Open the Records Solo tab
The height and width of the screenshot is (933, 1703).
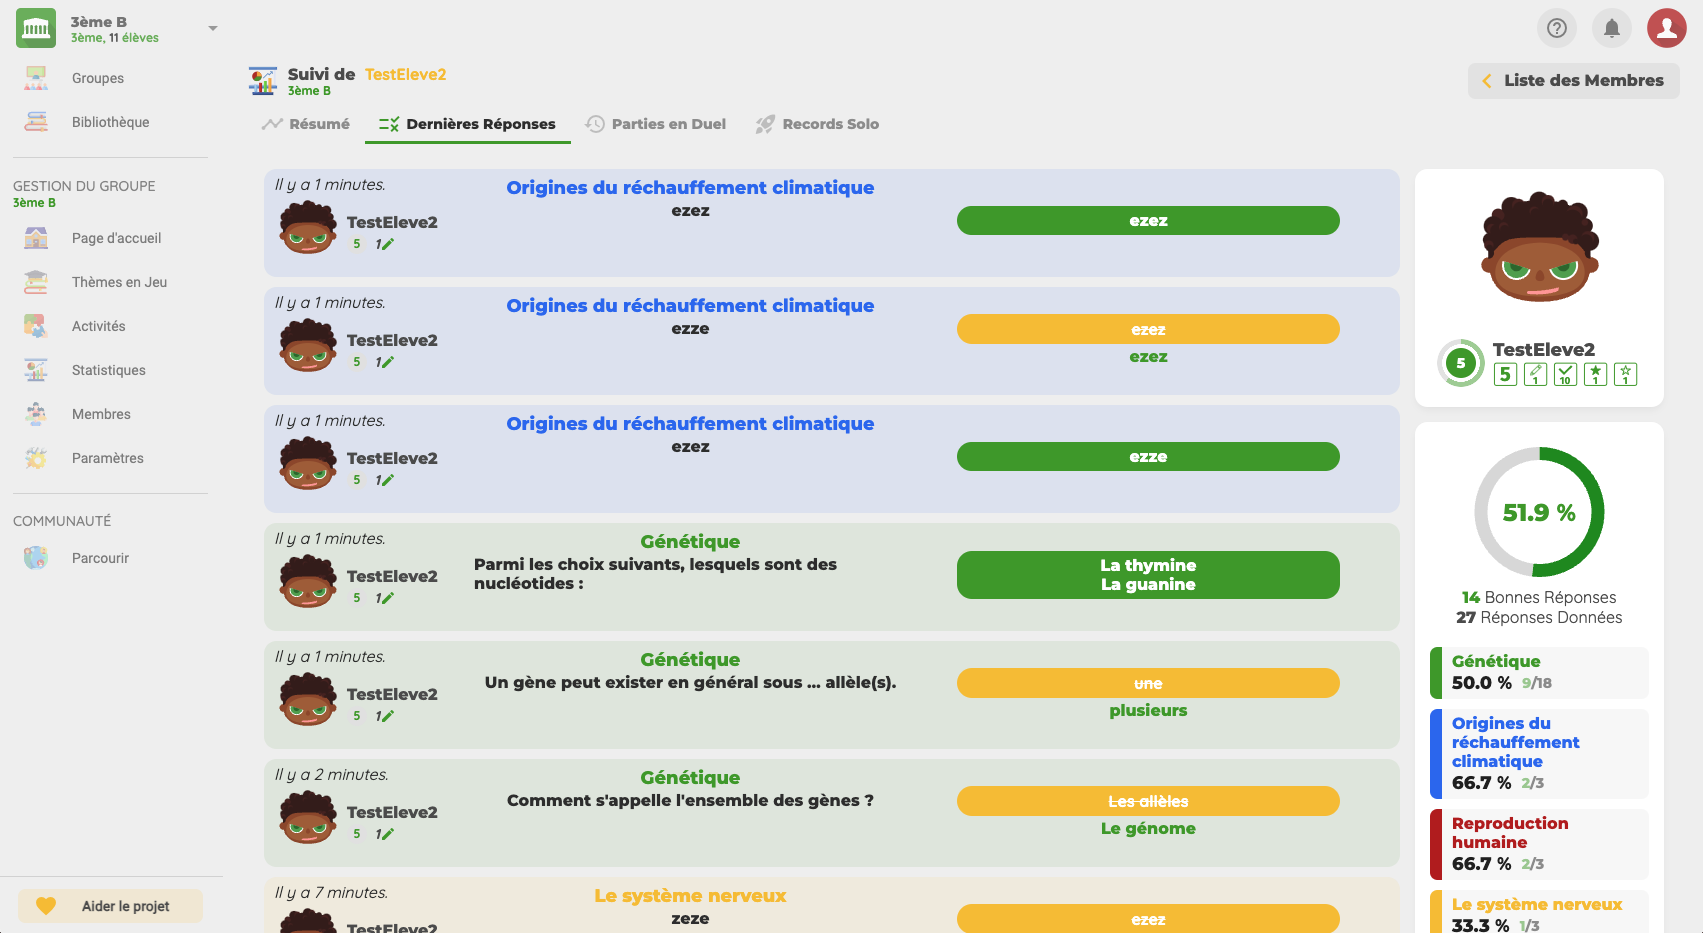coord(818,124)
